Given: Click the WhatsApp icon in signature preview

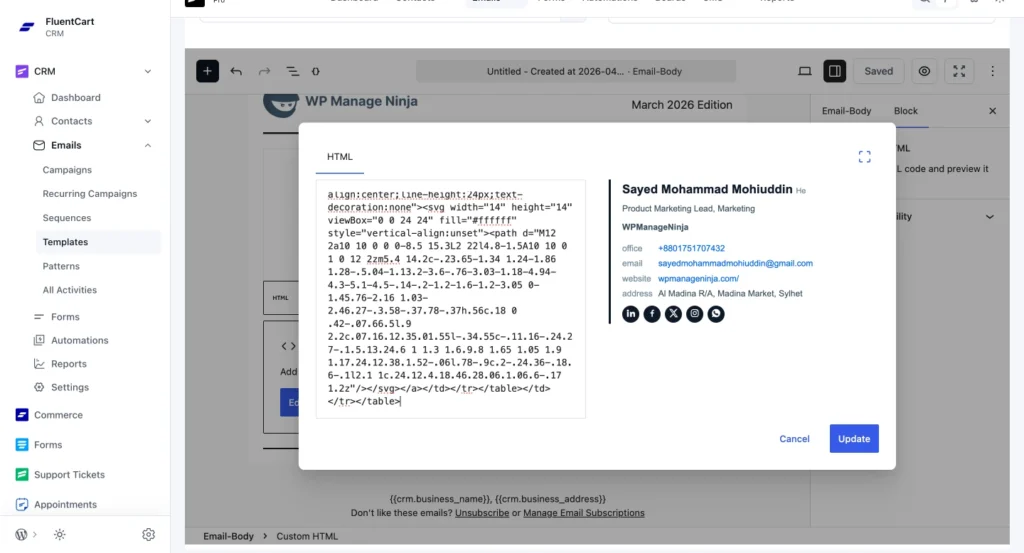Looking at the screenshot, I should [x=716, y=314].
